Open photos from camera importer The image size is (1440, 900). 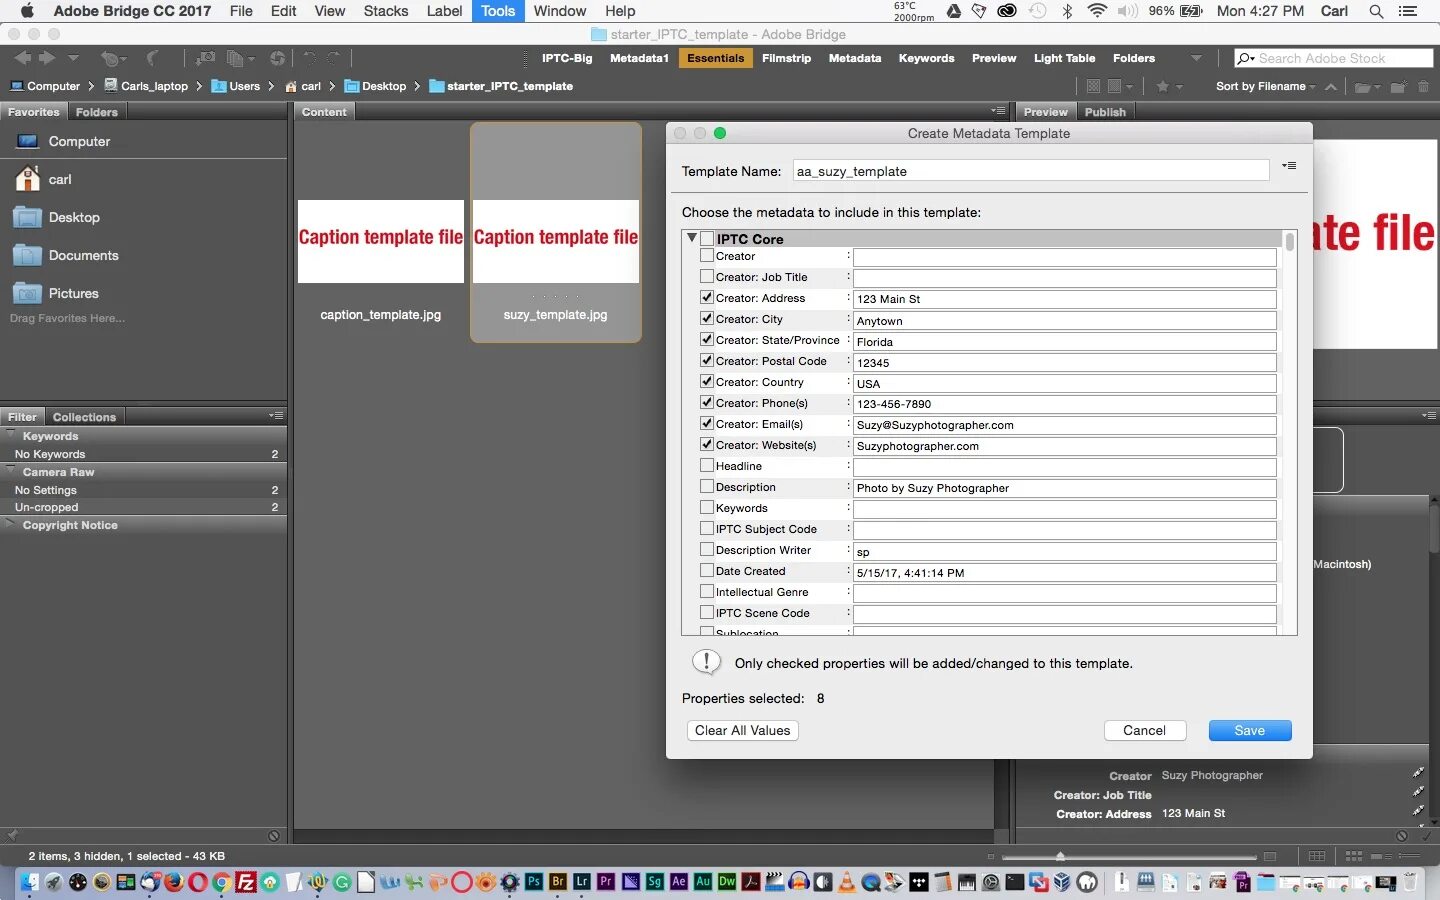coord(205,58)
